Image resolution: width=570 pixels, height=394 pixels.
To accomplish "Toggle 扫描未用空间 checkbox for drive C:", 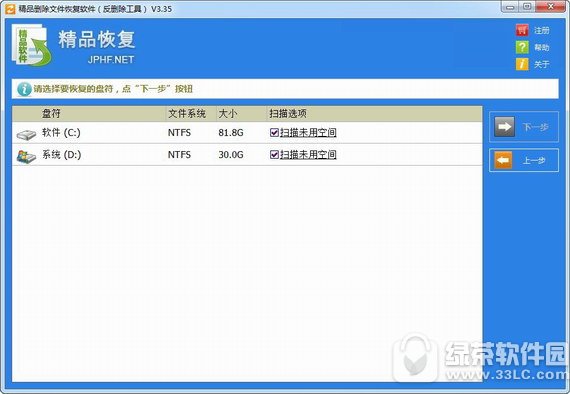I will pos(274,133).
